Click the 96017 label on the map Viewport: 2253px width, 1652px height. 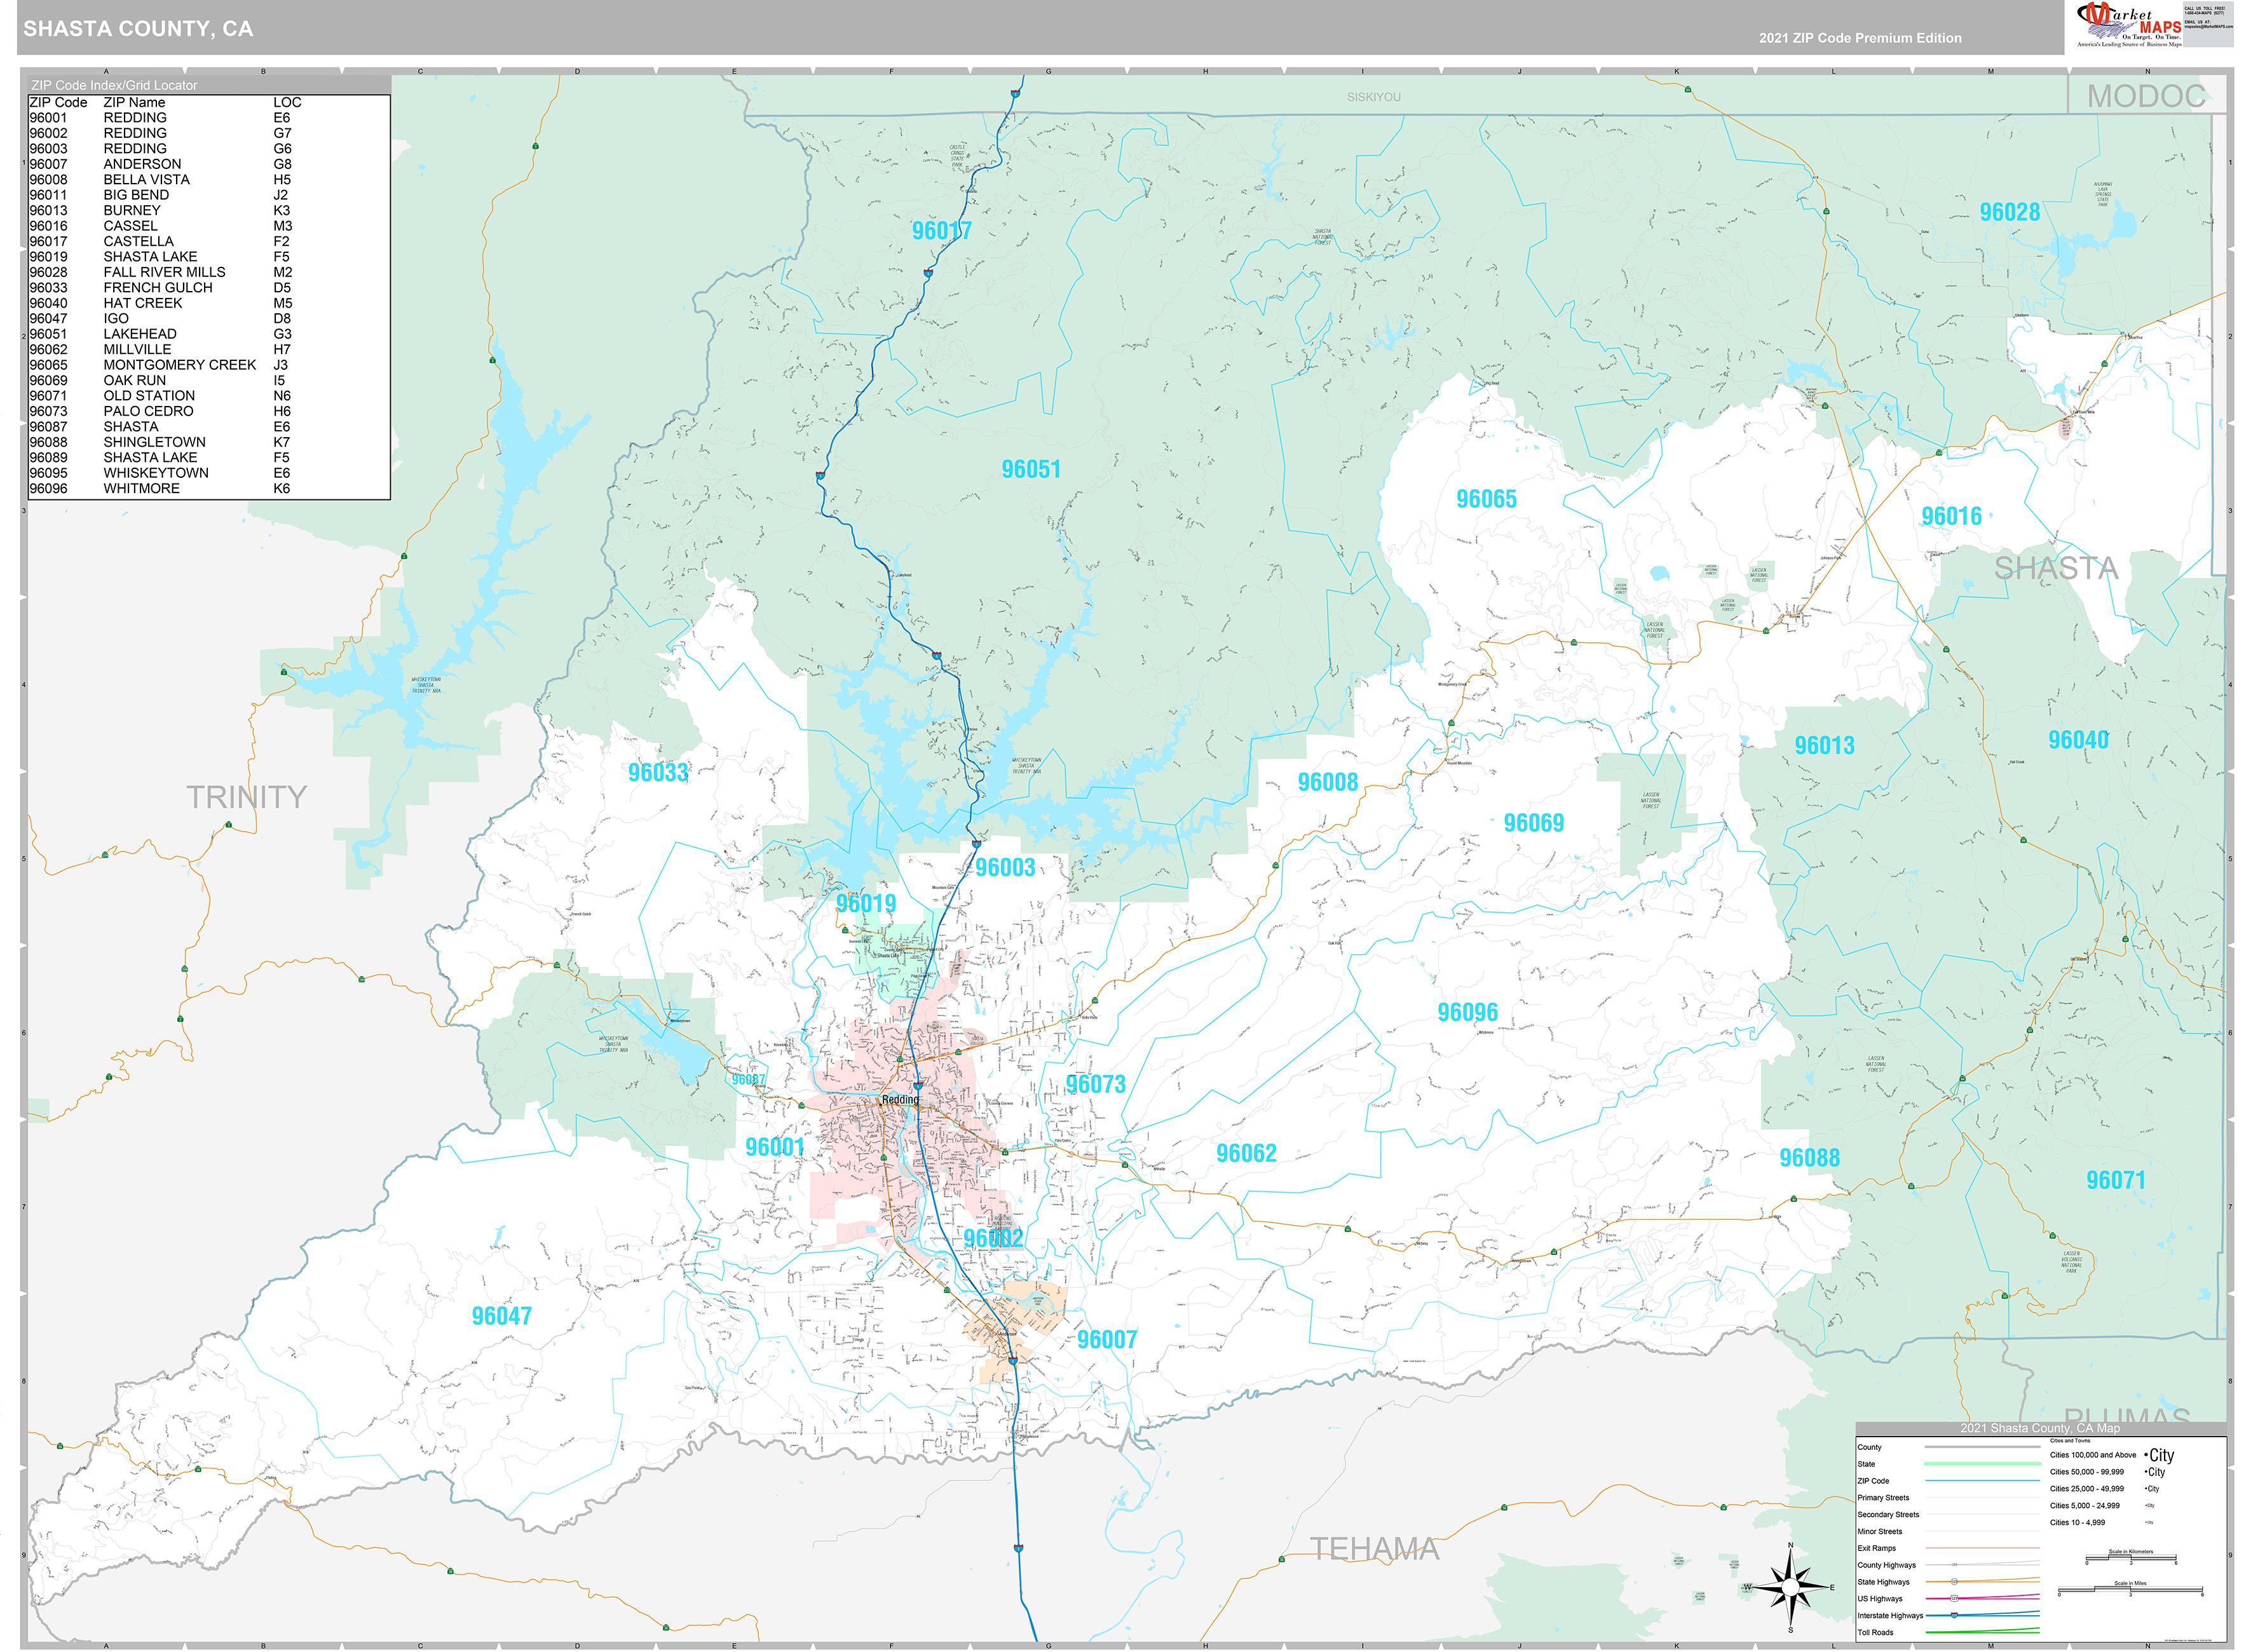941,231
